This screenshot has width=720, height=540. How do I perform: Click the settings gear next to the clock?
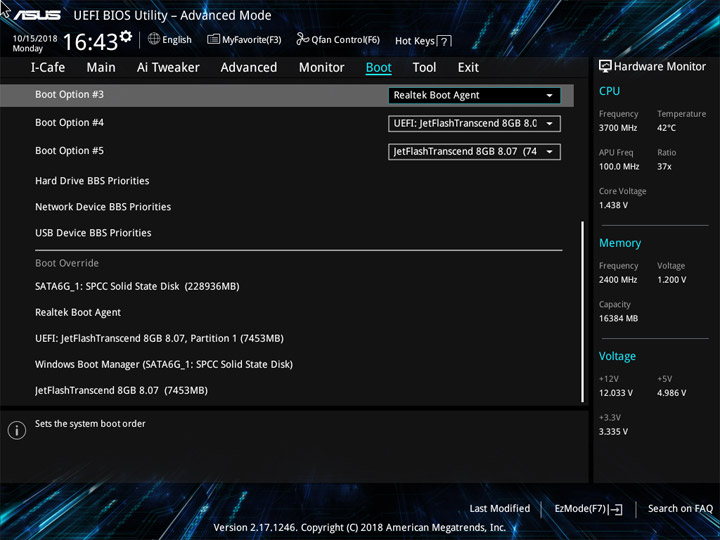coord(125,36)
